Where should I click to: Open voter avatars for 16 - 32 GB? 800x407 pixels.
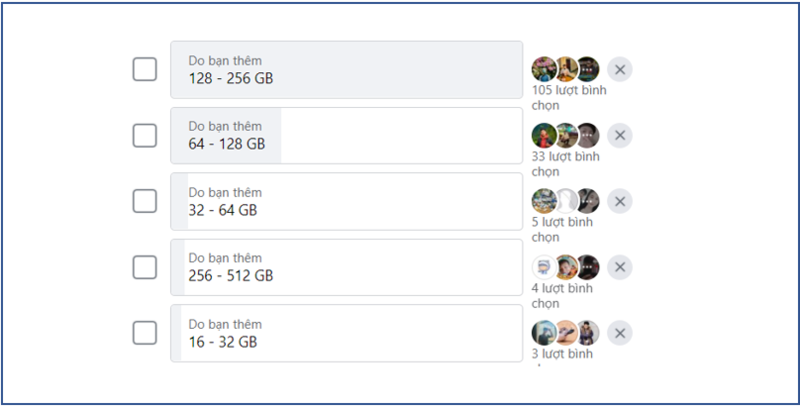pos(565,333)
